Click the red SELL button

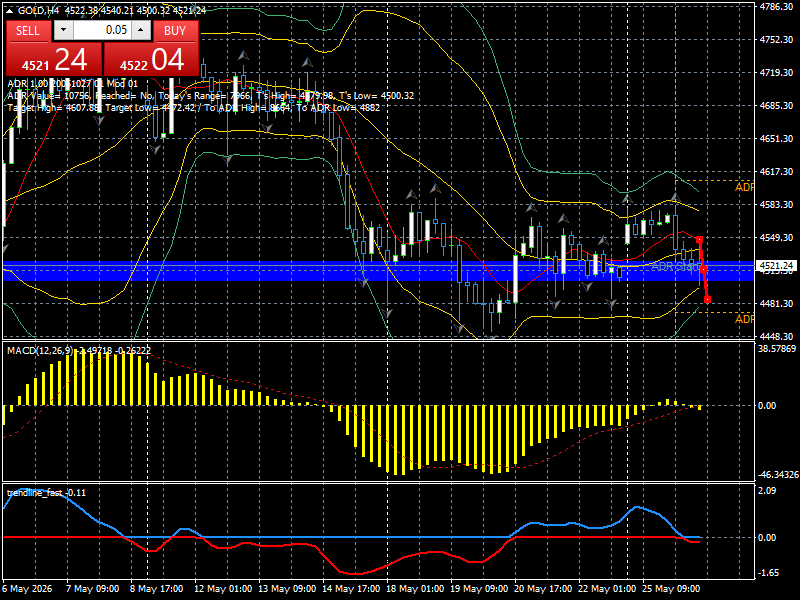point(28,31)
